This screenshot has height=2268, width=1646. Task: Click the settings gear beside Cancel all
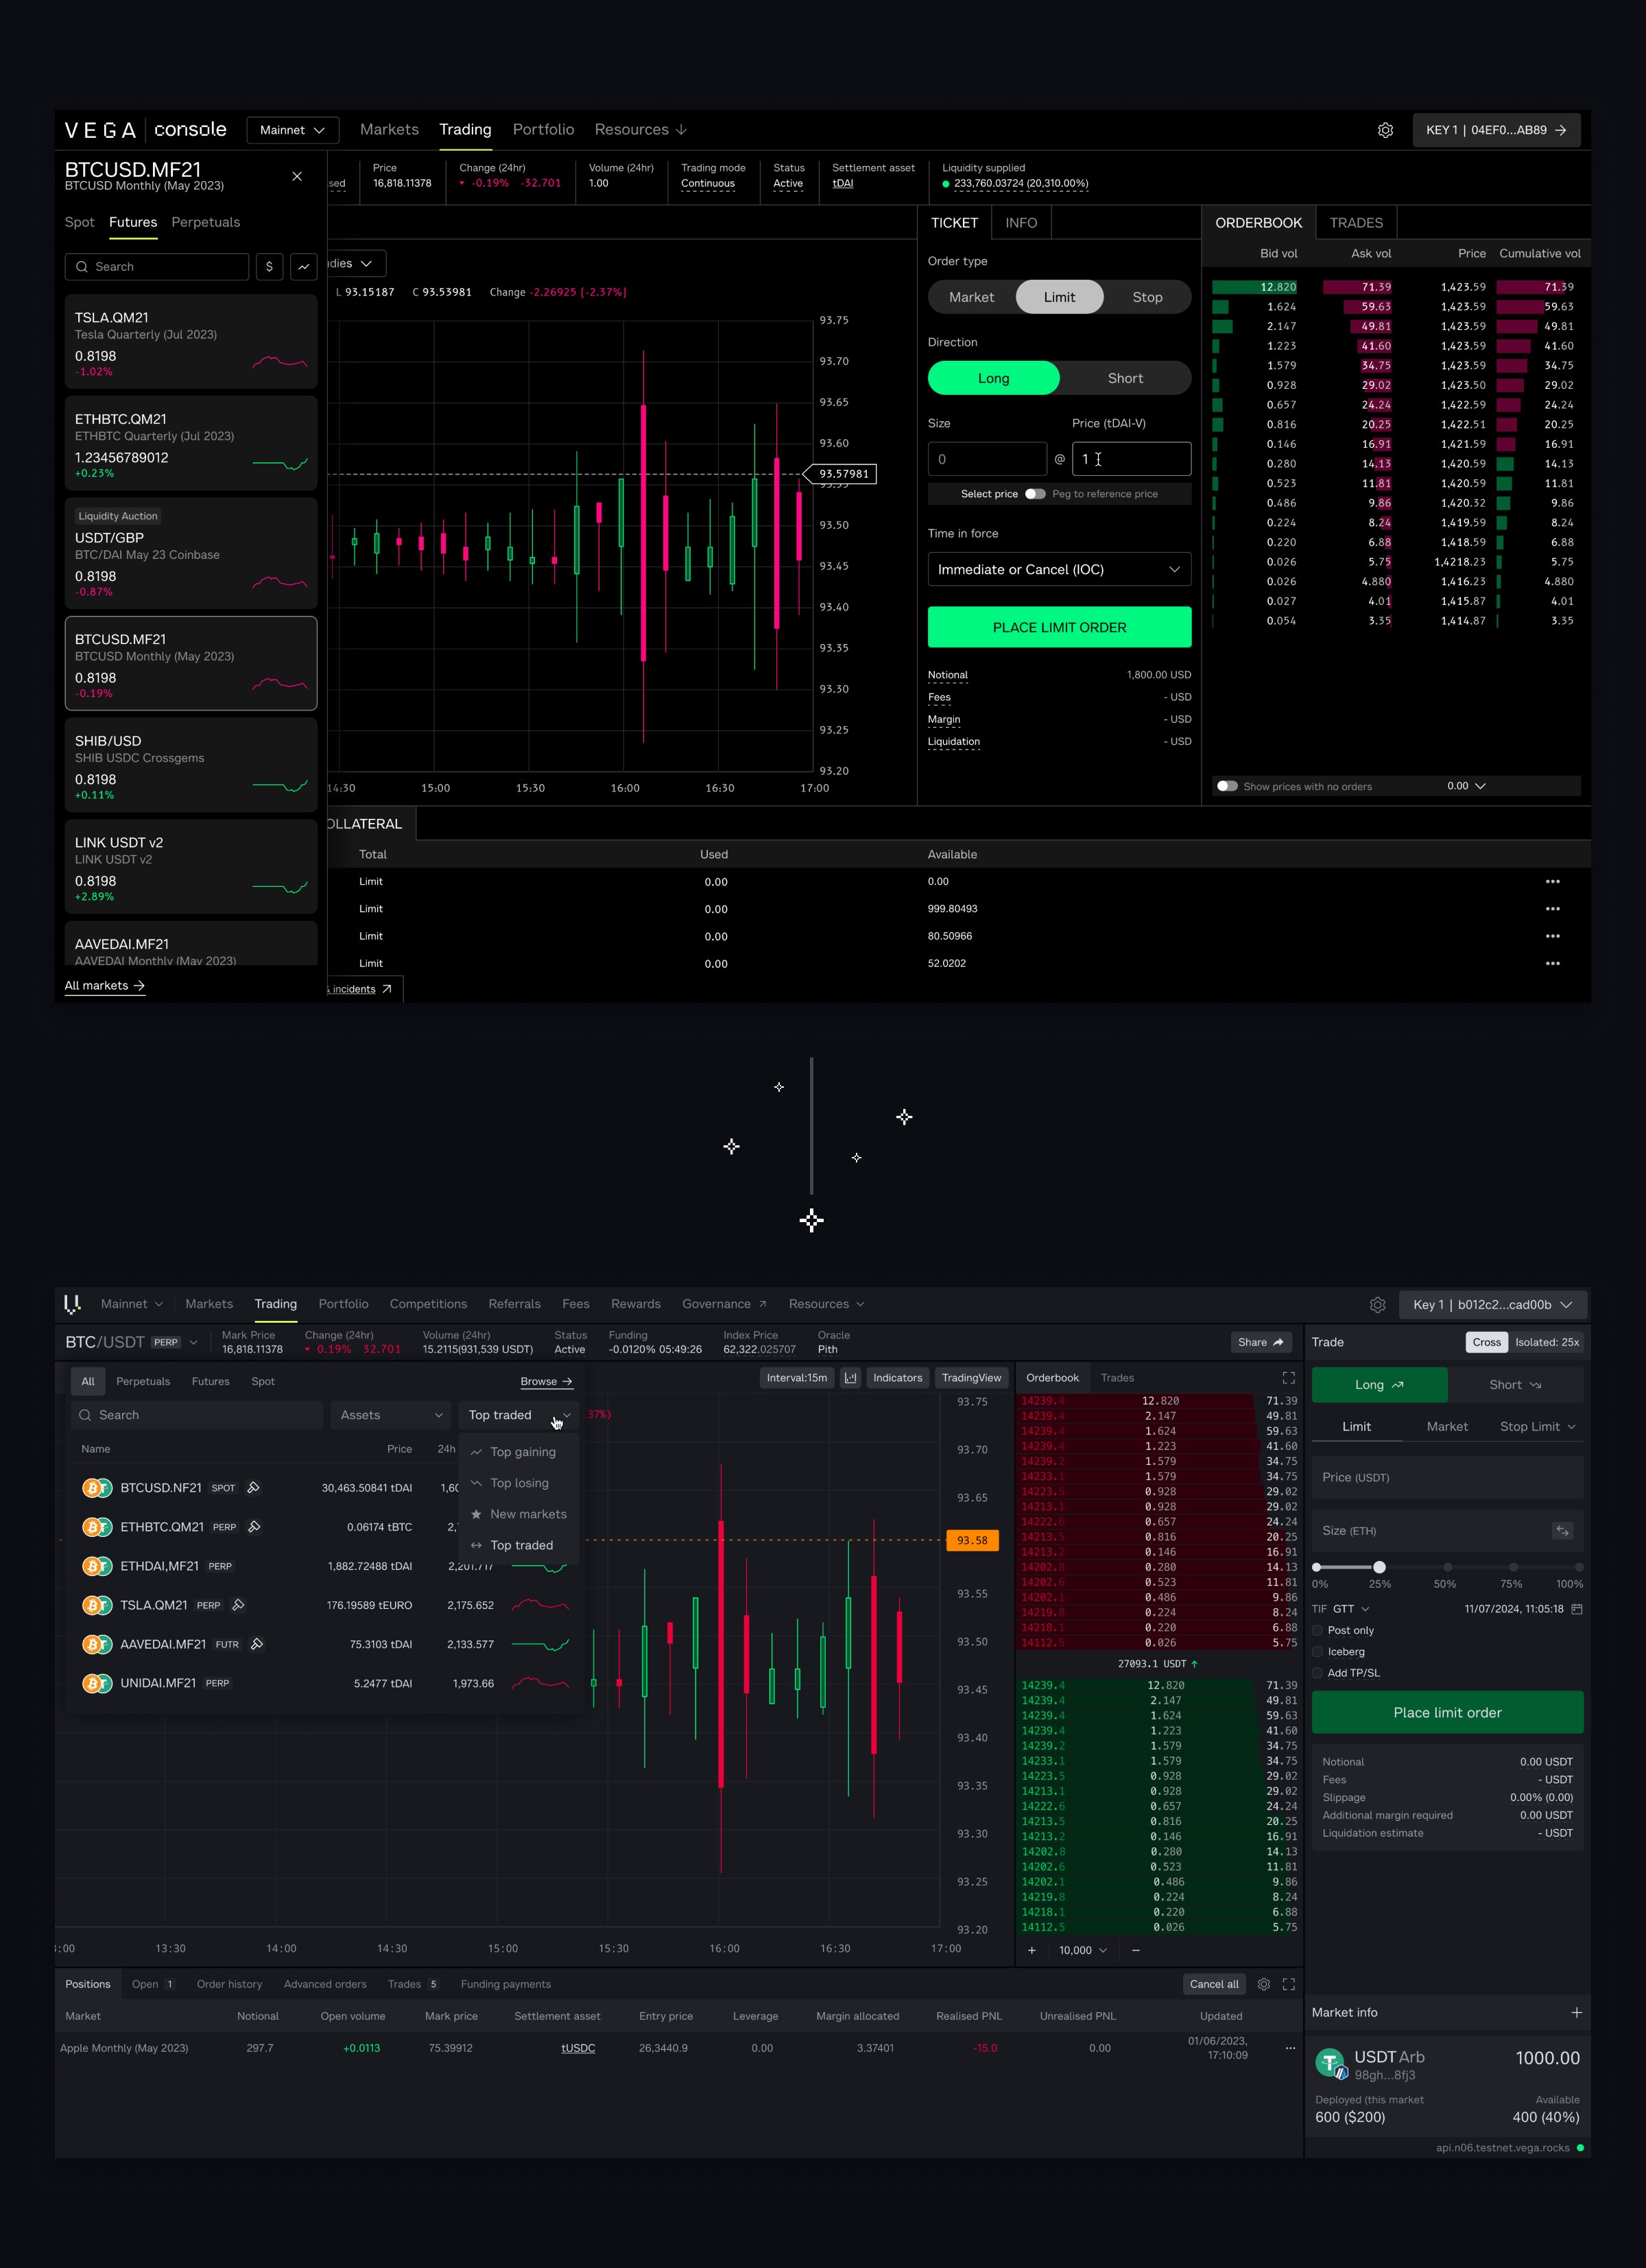point(1264,1985)
